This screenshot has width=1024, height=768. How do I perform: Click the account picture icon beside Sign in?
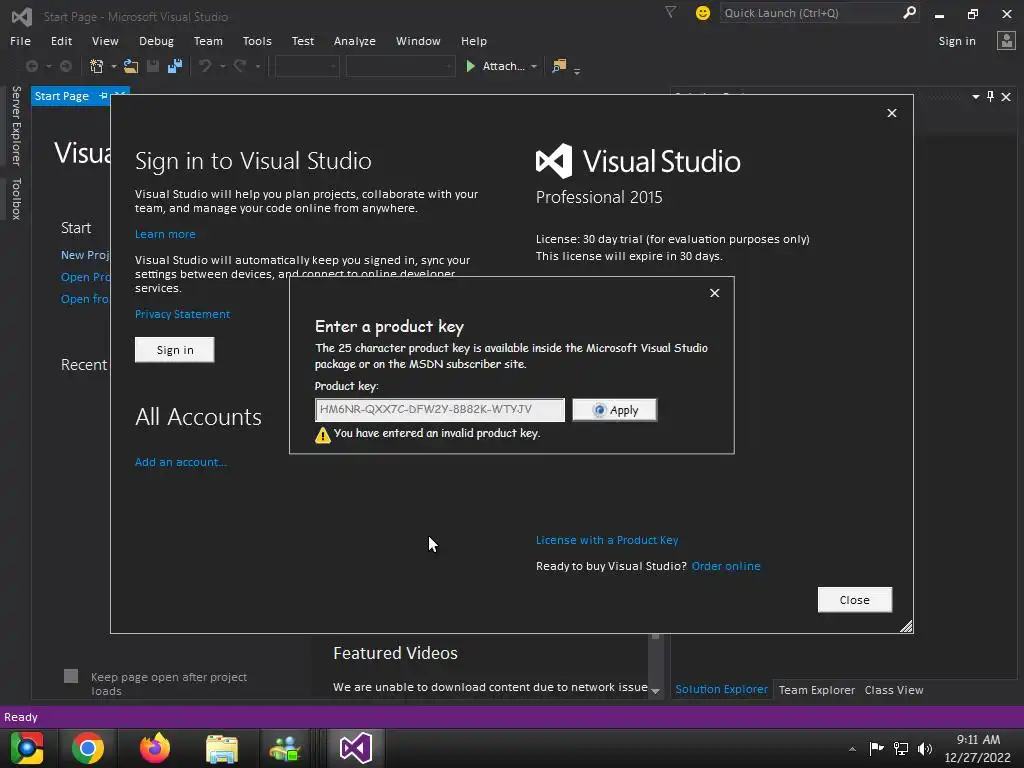[1006, 40]
